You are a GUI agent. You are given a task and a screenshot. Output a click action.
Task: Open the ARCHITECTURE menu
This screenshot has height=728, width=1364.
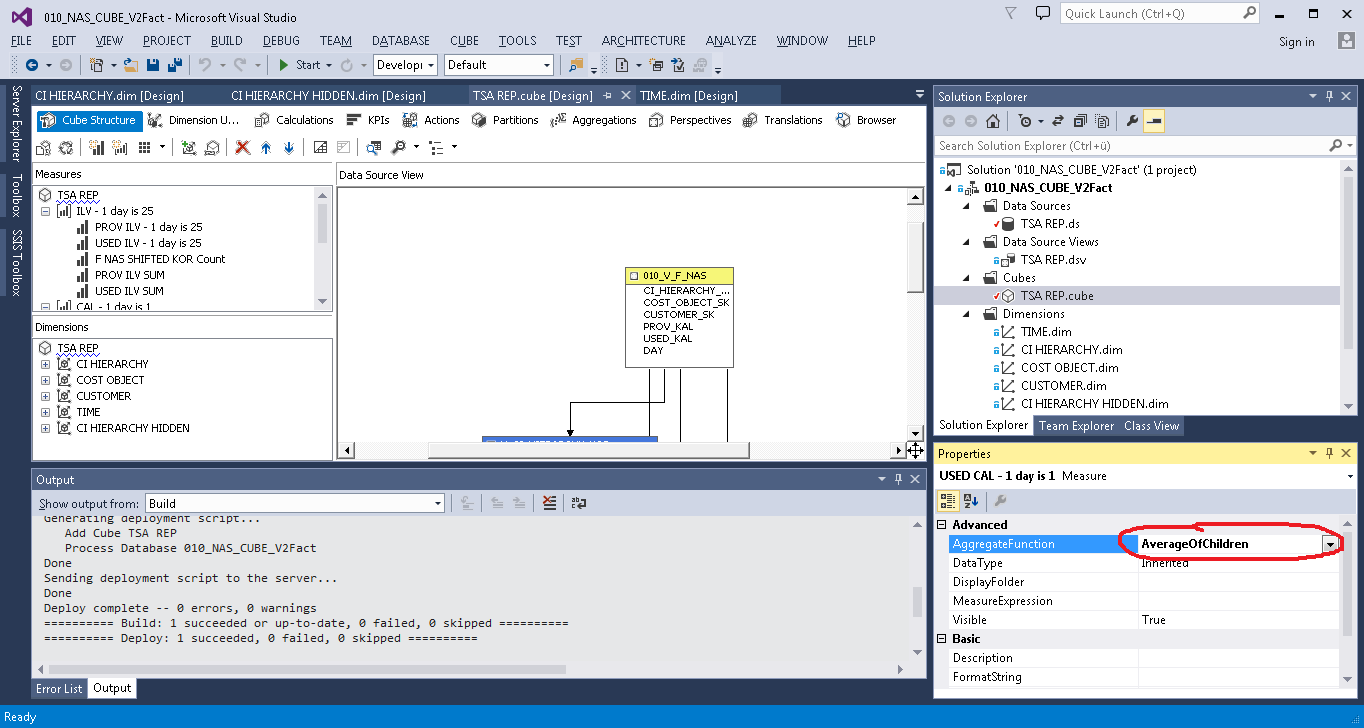(644, 41)
